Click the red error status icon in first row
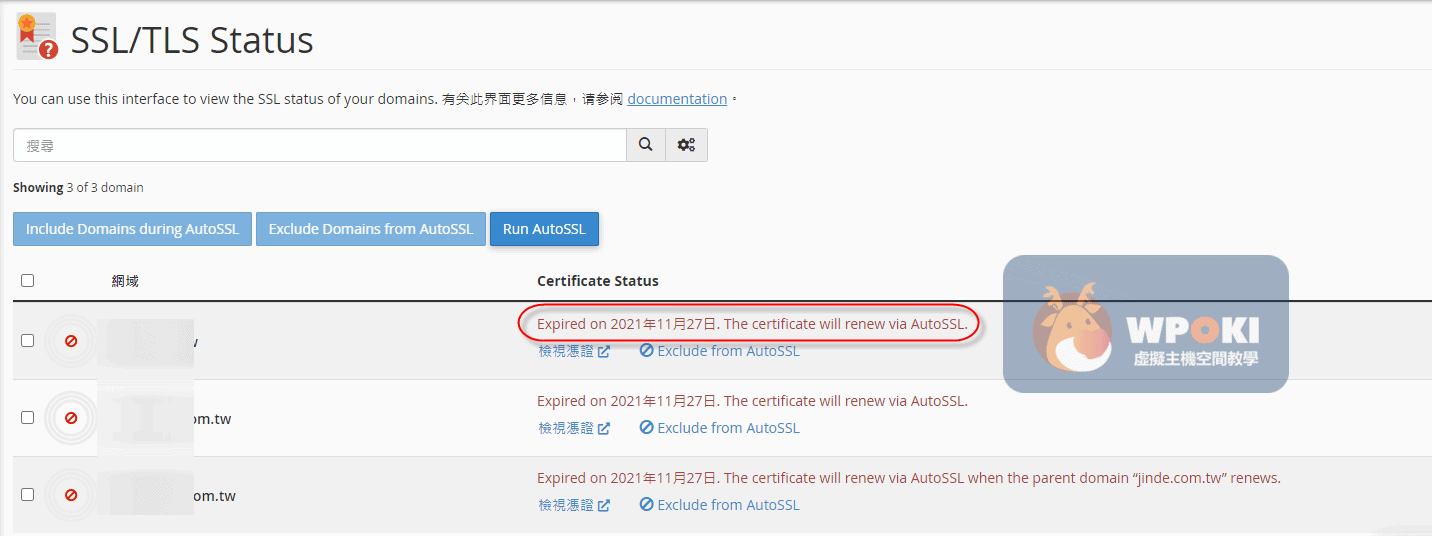Viewport: 1432px width, 536px height. [71, 341]
